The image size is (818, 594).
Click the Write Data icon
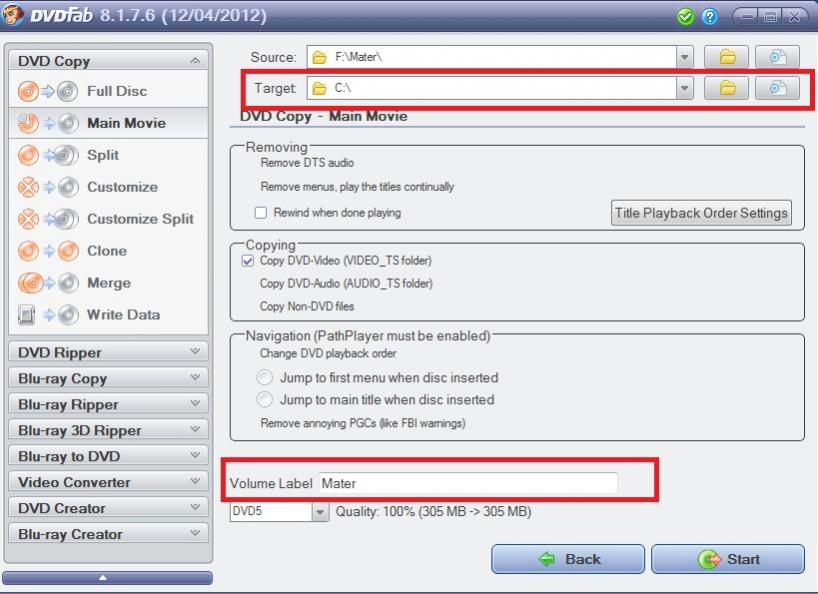[x=48, y=315]
